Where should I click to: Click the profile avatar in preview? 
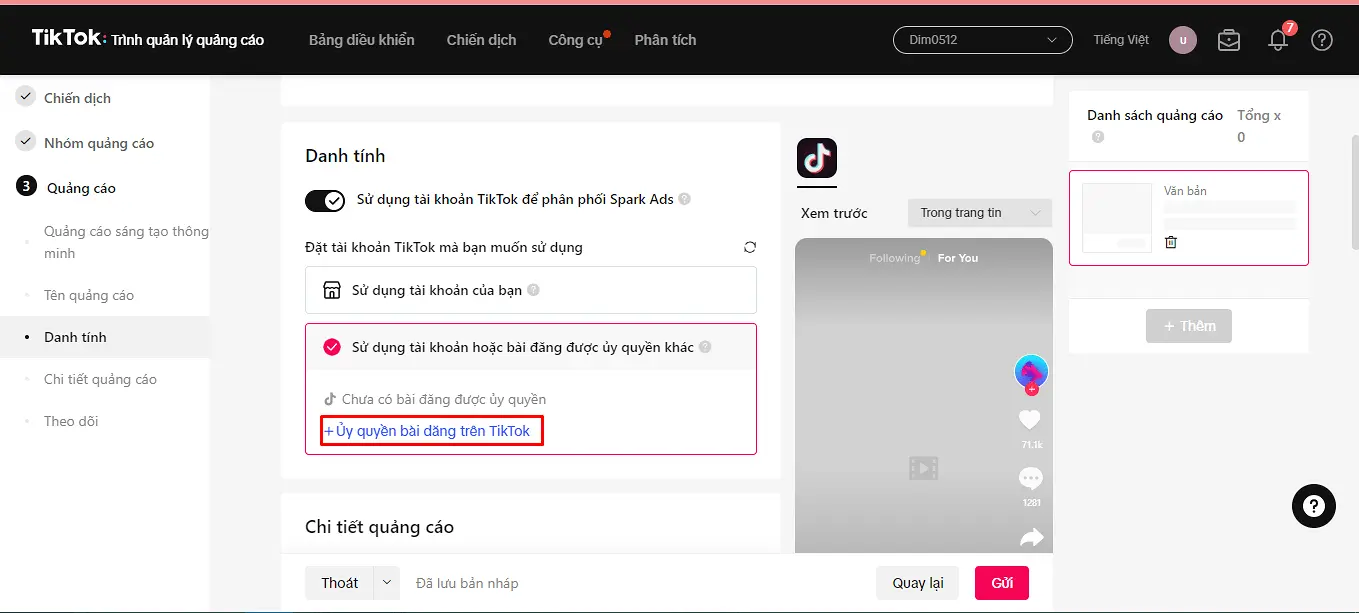(1031, 372)
